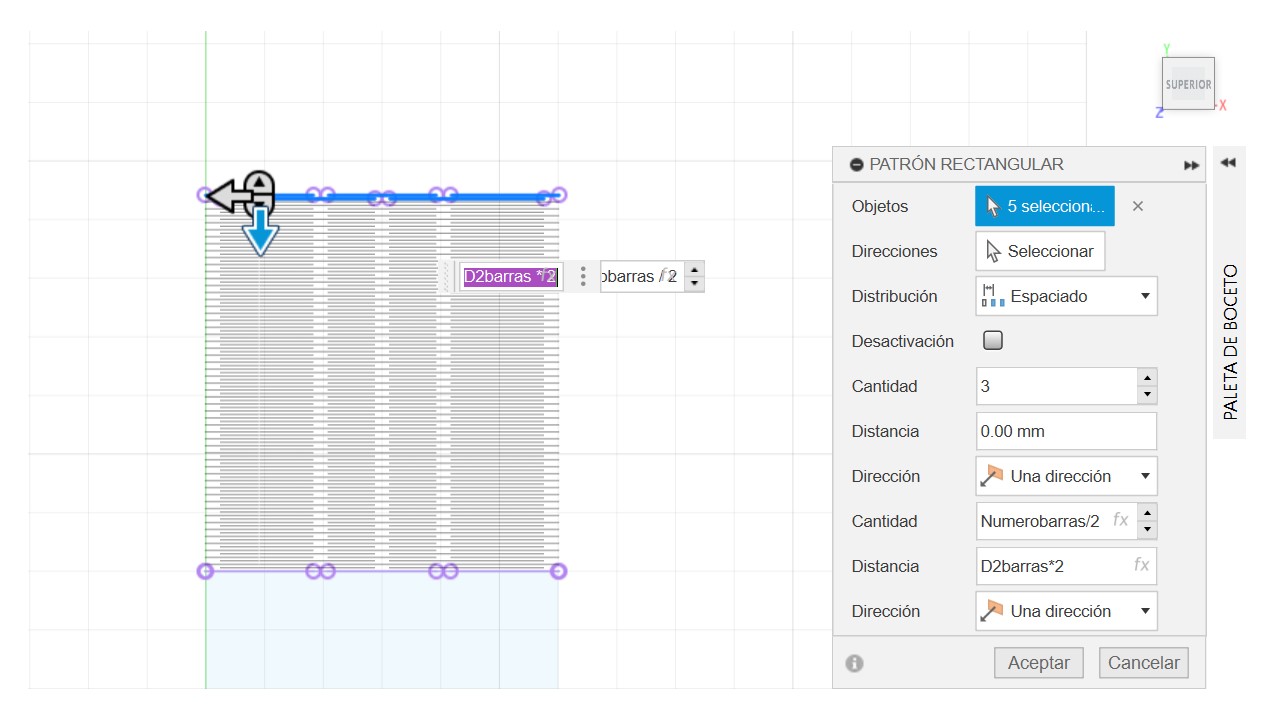The image size is (1280, 720).
Task: Collapse the Patrón Rectangular dialog with the minus icon
Action: tap(856, 165)
